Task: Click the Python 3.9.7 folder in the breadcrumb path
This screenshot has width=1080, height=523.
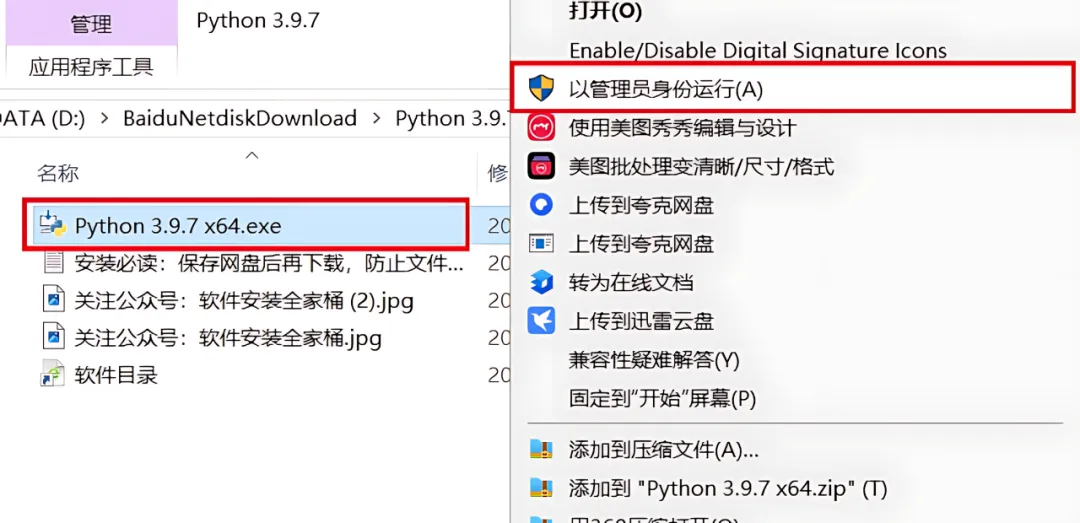Action: click(x=452, y=119)
